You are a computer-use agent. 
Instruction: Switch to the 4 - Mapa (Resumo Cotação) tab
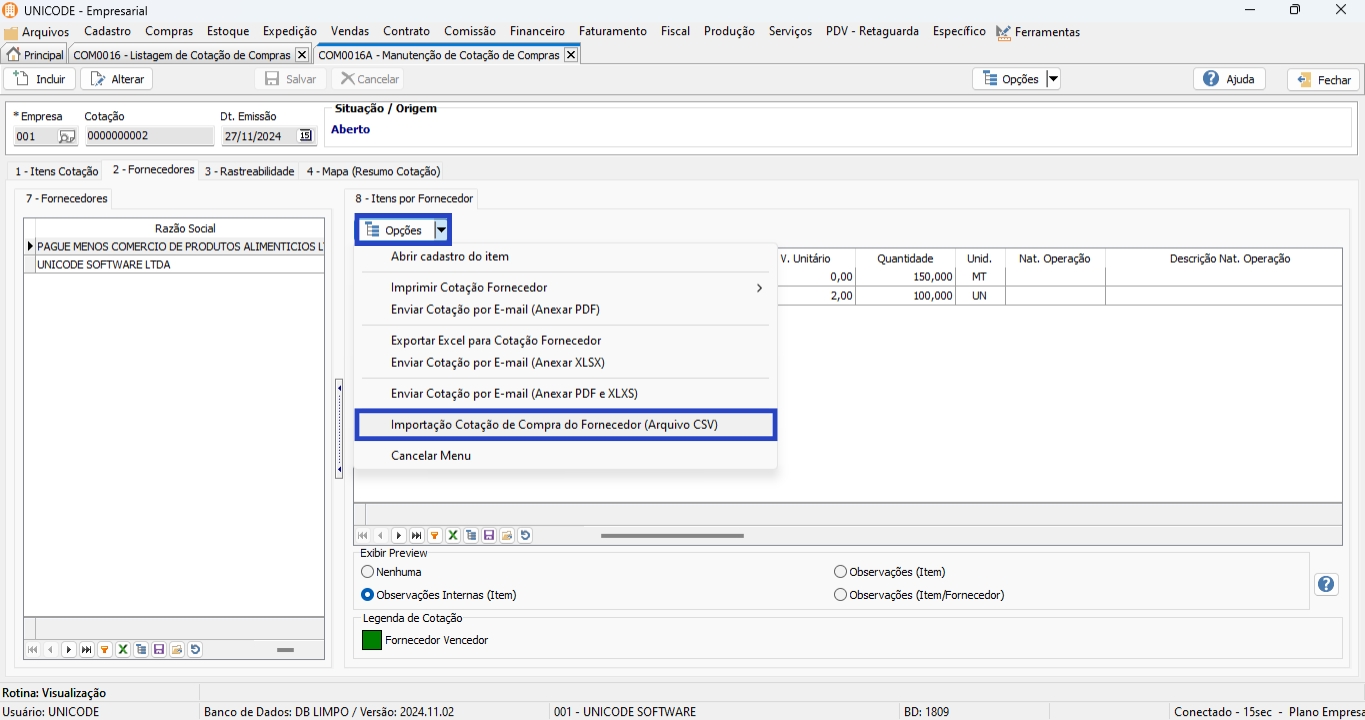pos(373,171)
